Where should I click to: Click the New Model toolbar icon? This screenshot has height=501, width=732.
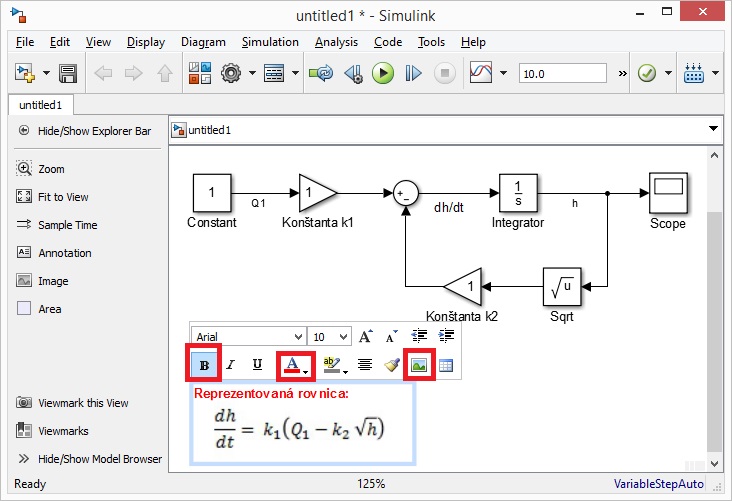click(x=25, y=73)
